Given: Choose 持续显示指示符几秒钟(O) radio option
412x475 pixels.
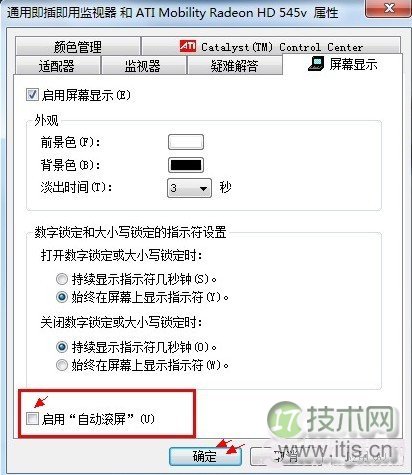Looking at the screenshot, I should click(x=62, y=347).
